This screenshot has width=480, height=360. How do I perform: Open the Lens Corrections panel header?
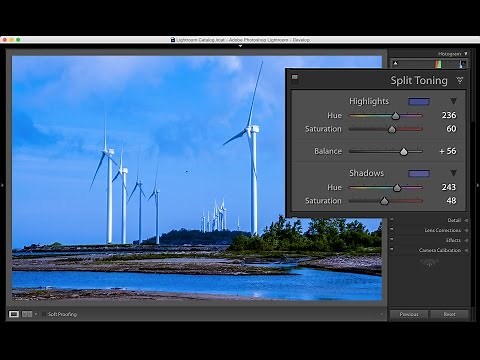(442, 230)
